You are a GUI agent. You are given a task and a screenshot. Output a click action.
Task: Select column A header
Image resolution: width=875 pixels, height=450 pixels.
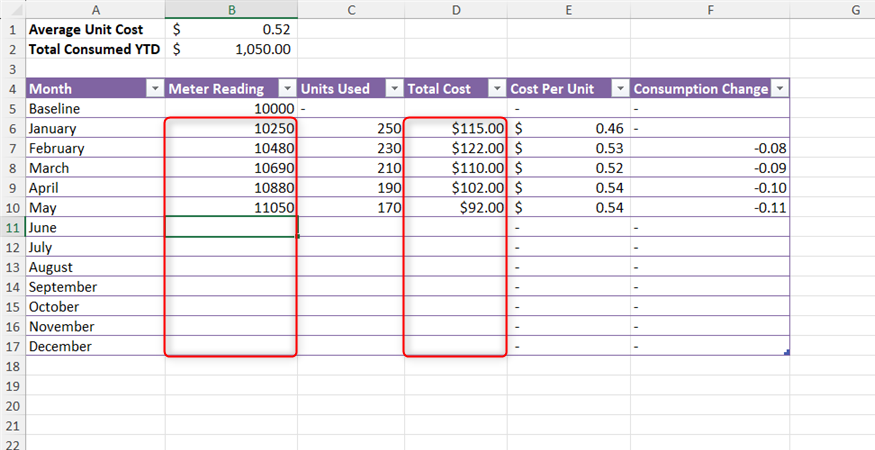pos(95,9)
